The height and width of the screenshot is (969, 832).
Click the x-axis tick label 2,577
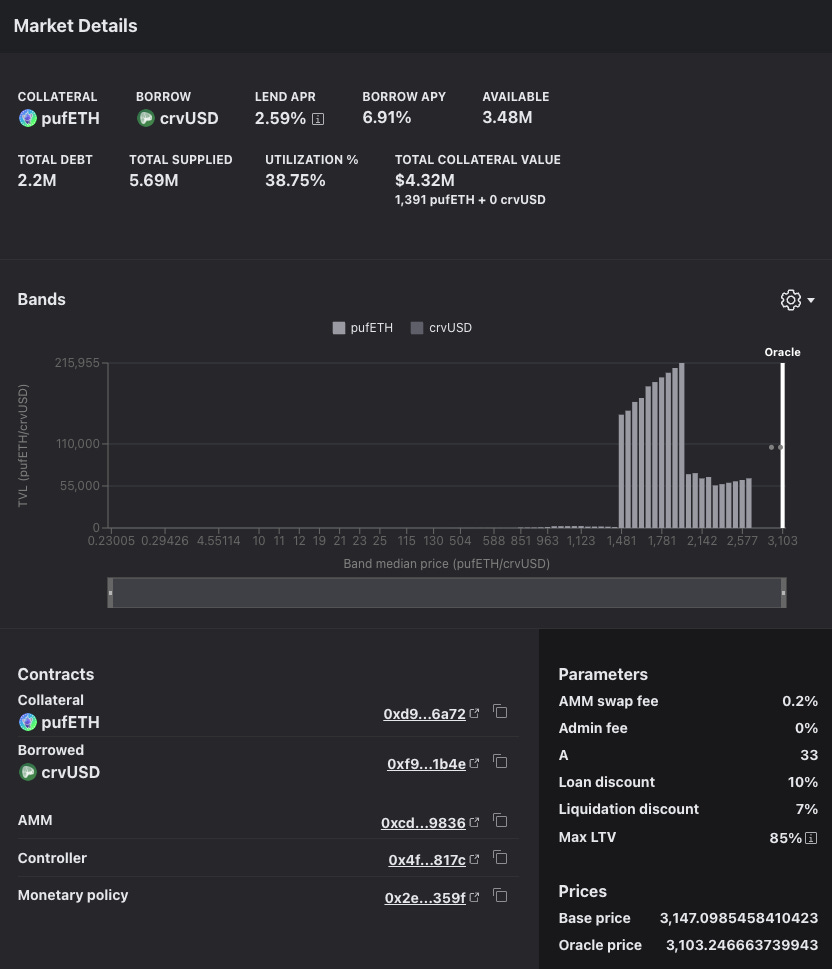tap(742, 541)
